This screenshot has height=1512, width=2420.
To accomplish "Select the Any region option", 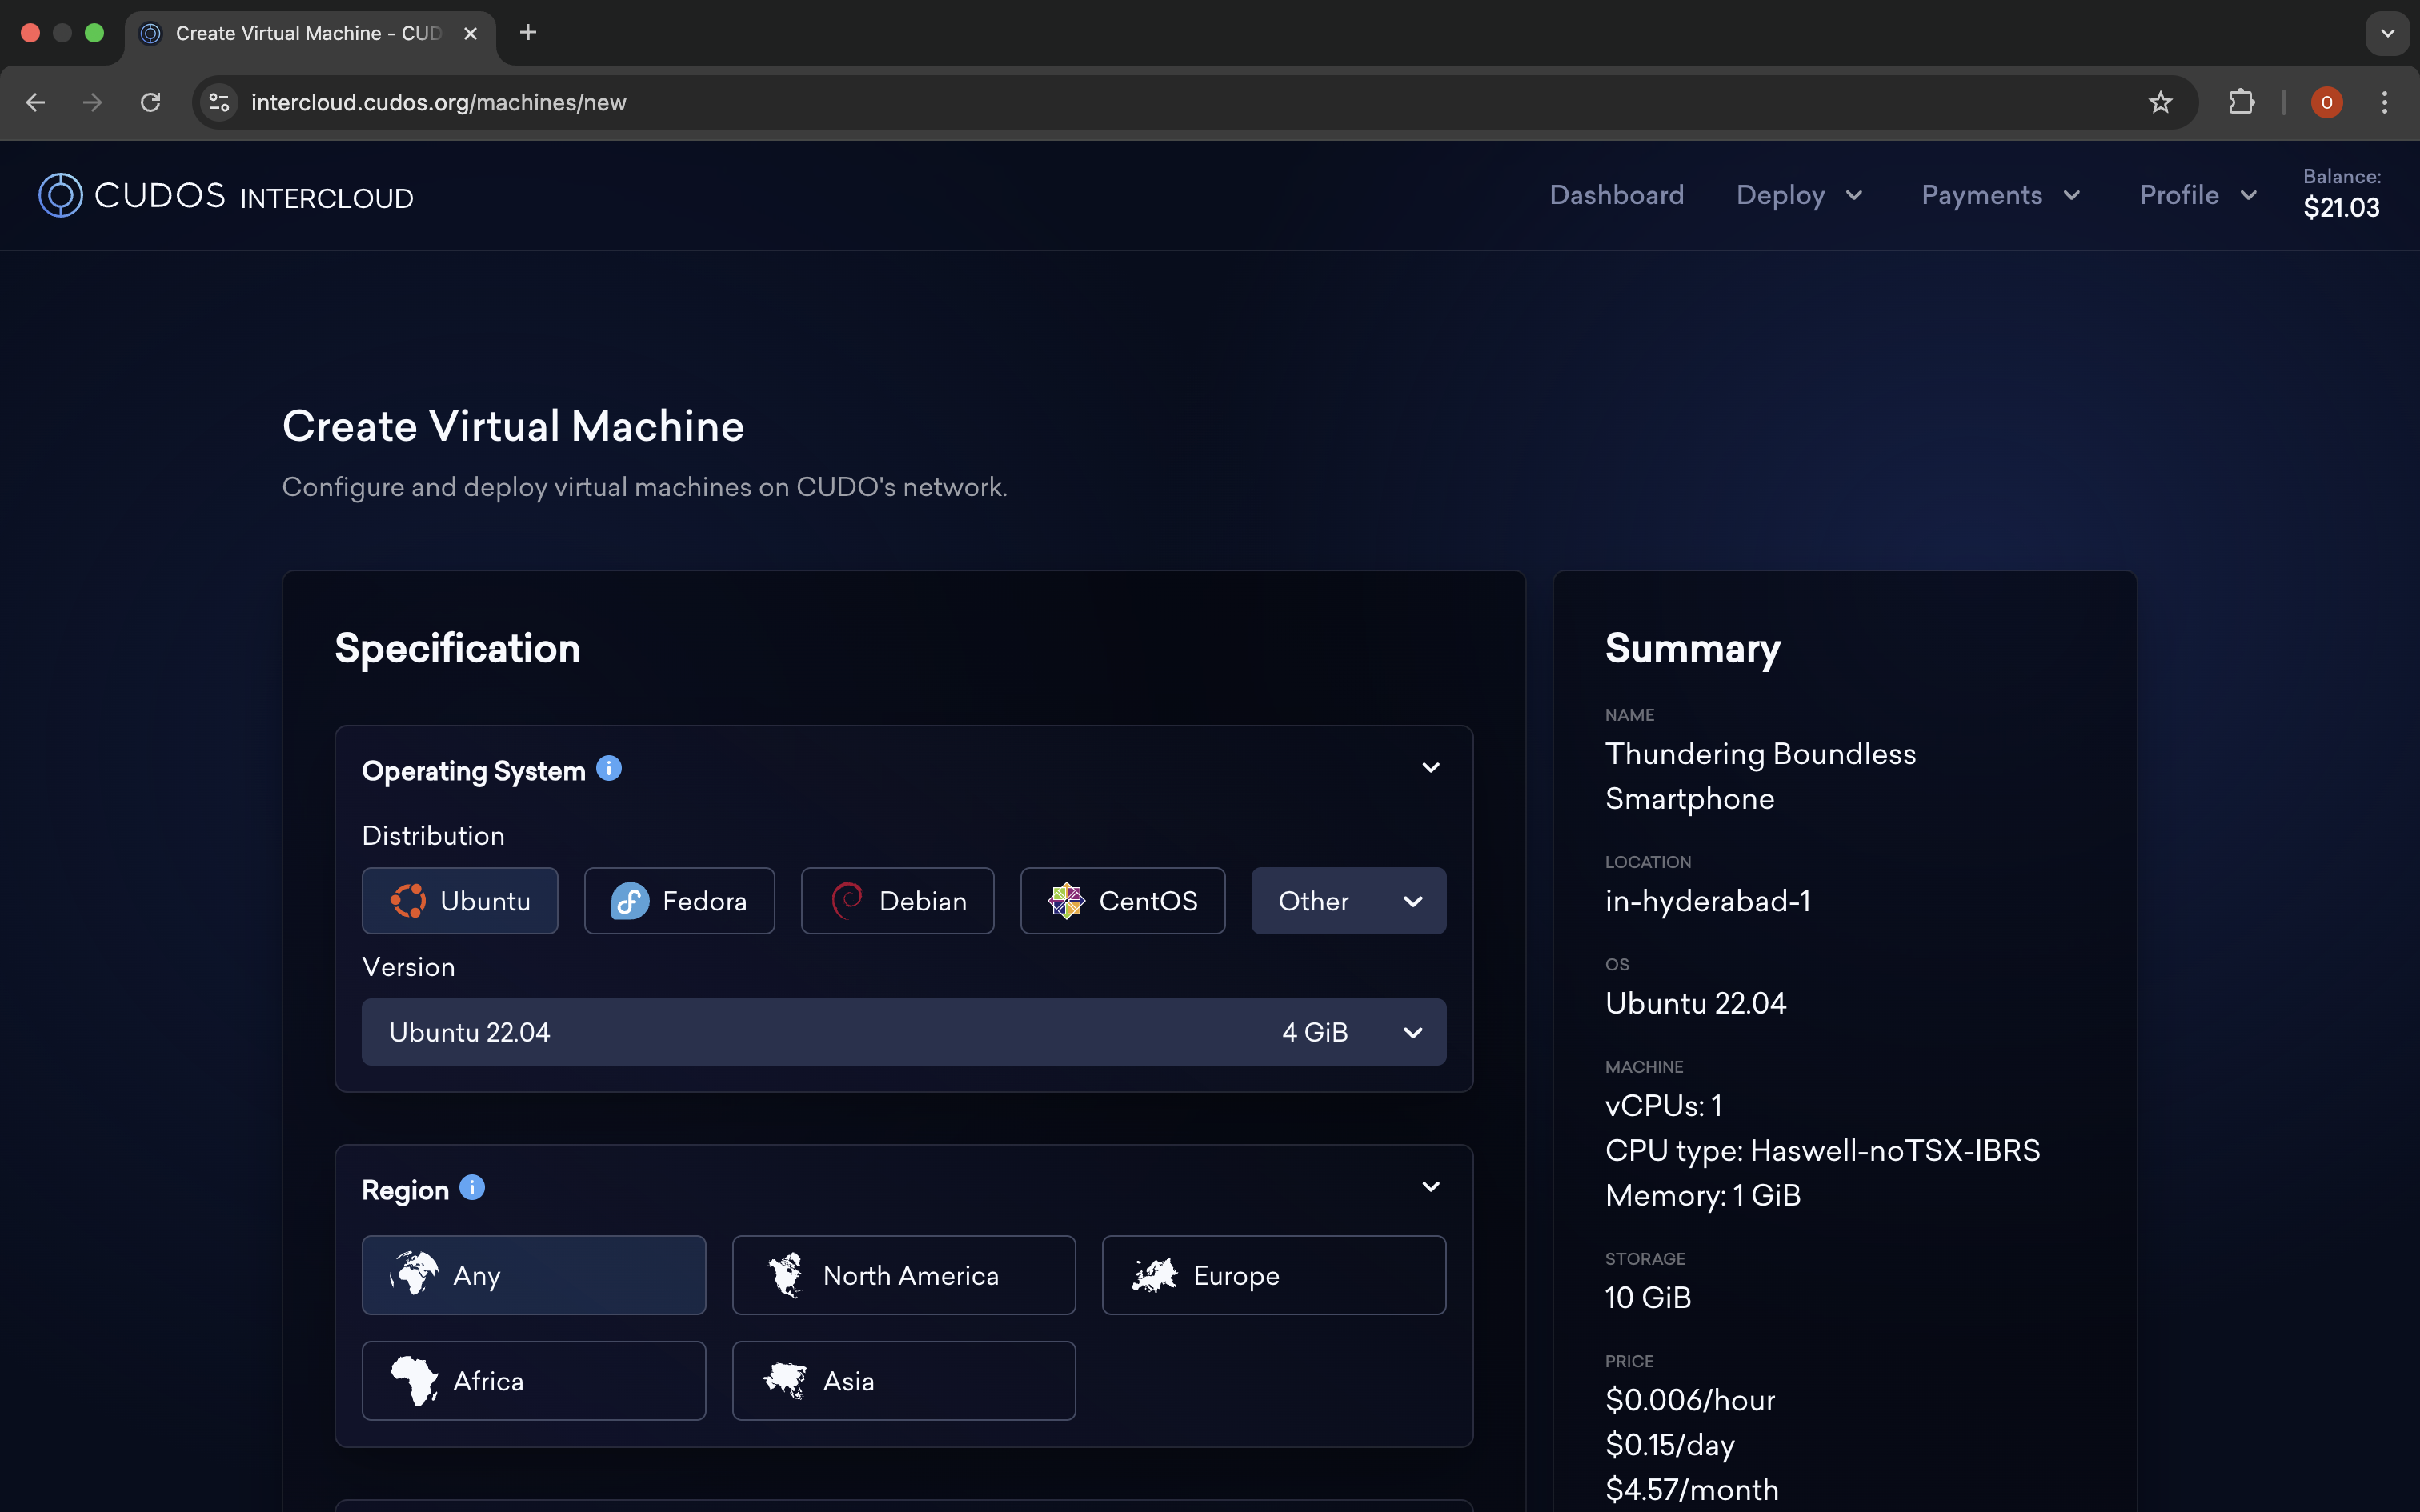I will 534,1275.
